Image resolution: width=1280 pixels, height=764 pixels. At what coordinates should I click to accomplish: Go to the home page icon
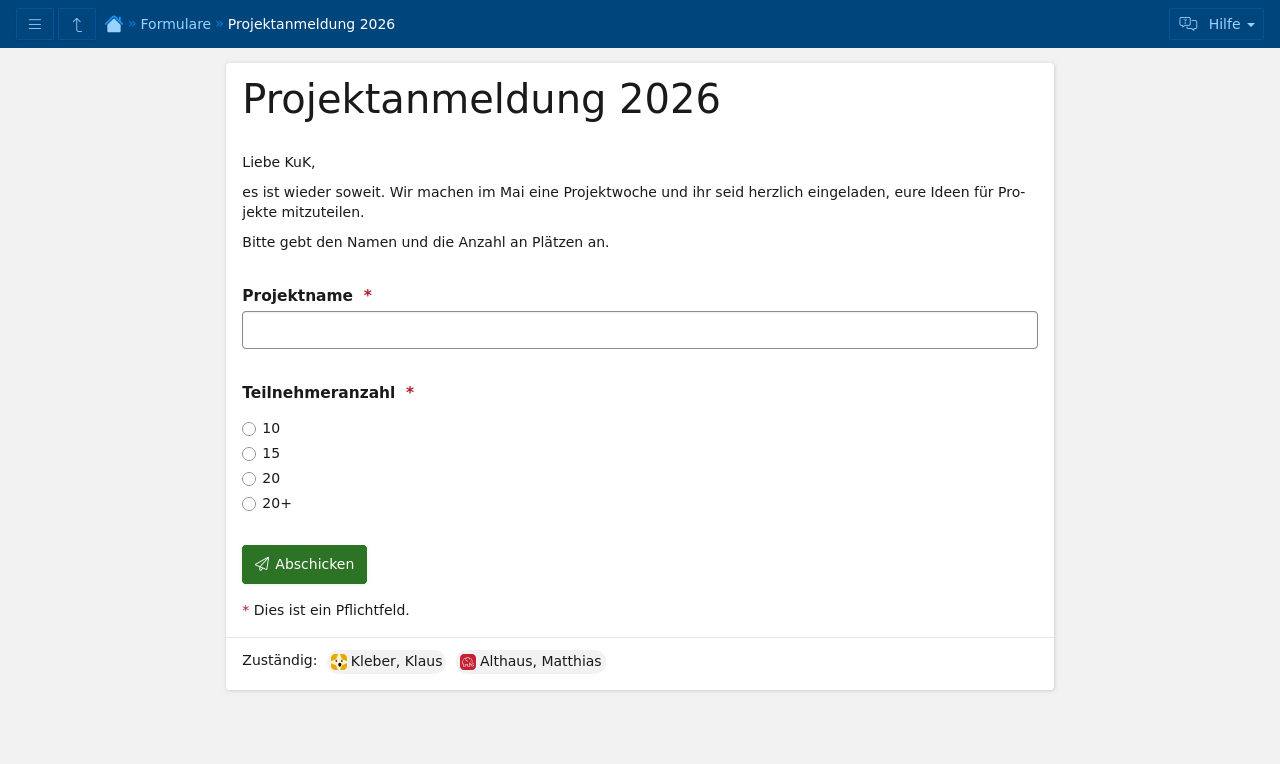114,24
